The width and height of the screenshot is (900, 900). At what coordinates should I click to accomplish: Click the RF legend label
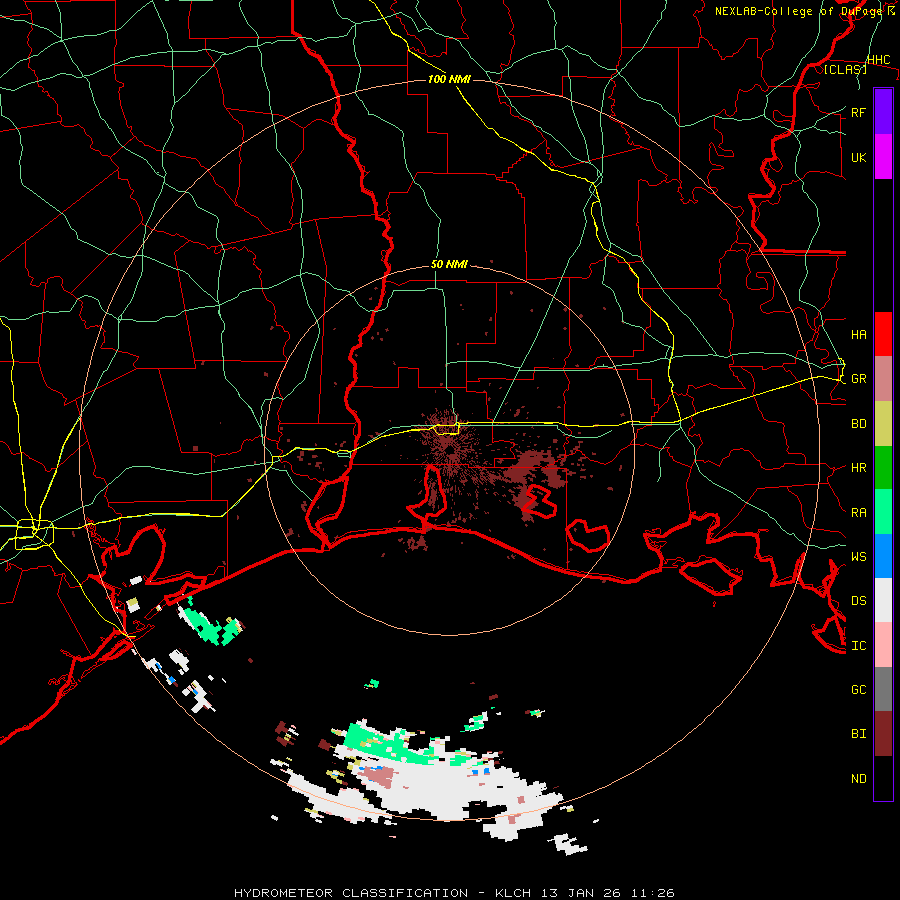pyautogui.click(x=858, y=112)
